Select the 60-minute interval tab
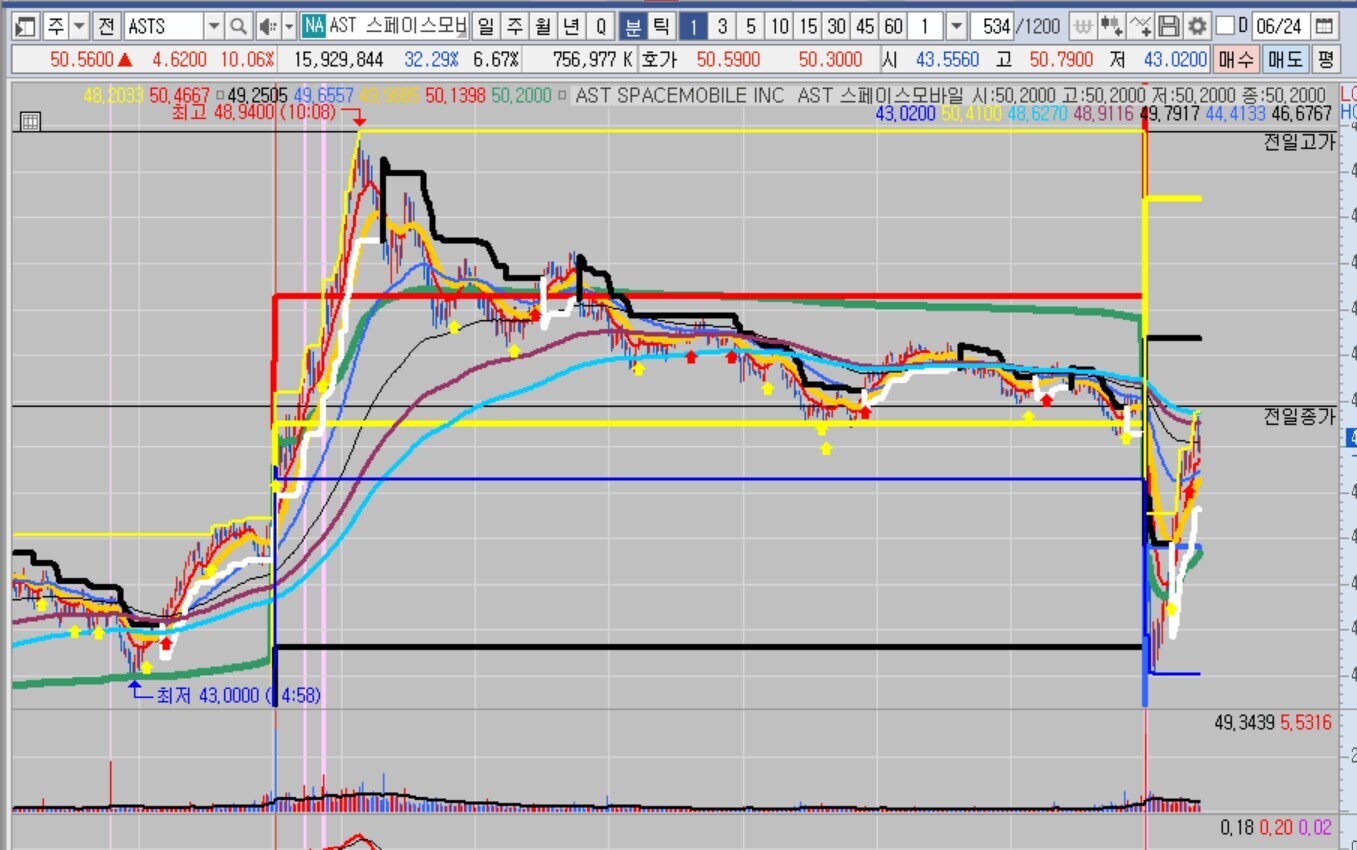The image size is (1357, 850). point(893,26)
